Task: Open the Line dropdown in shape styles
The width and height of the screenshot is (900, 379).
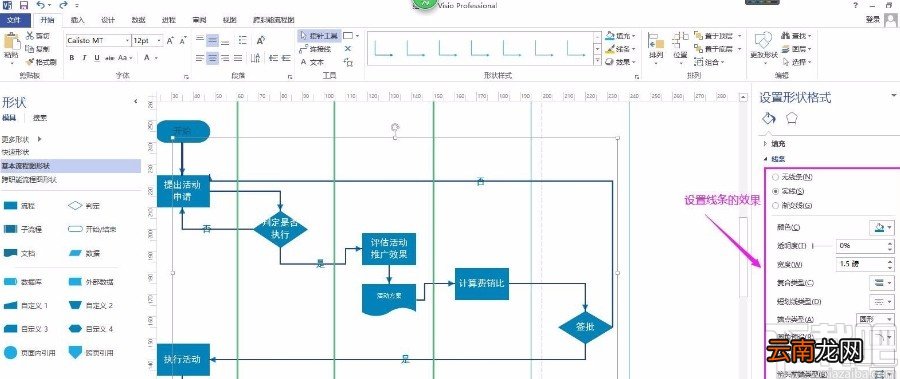Action: (x=619, y=49)
